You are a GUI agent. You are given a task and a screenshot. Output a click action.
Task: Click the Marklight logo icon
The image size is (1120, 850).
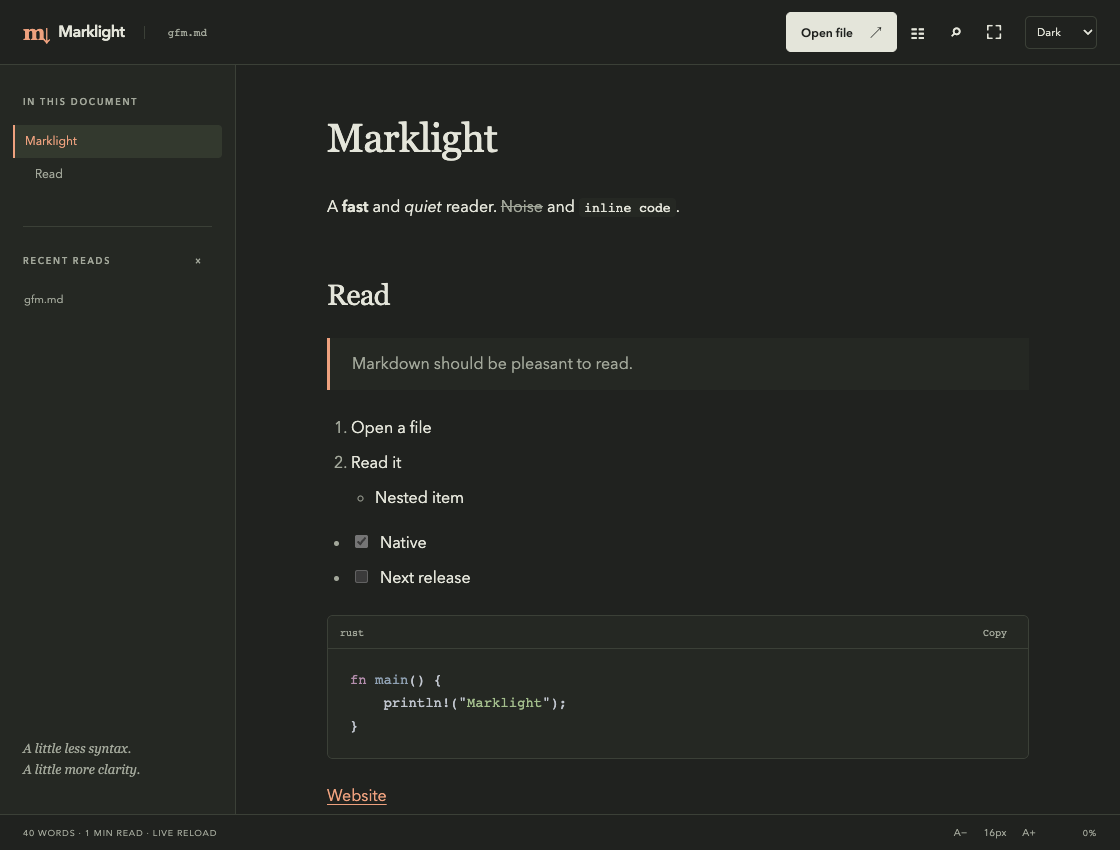[36, 33]
